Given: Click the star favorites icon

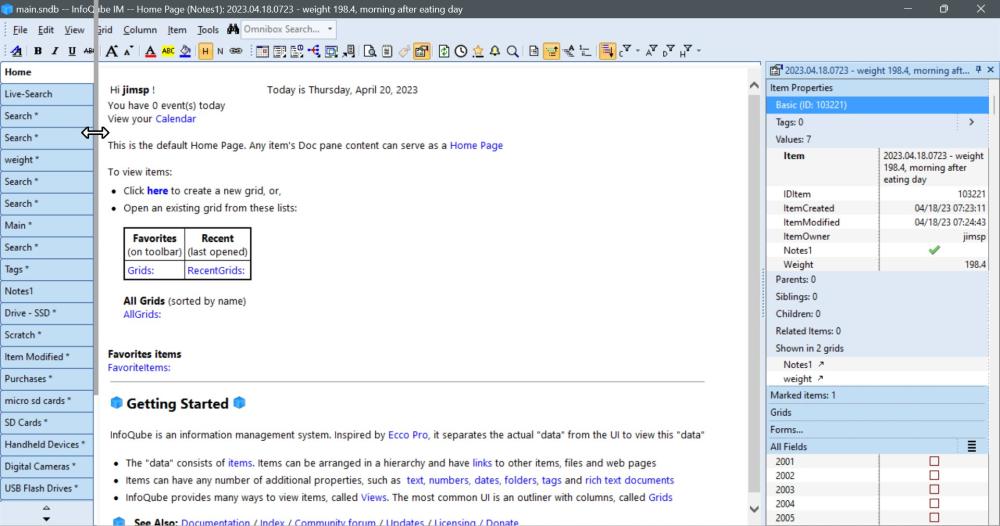Looking at the screenshot, I should (478, 51).
